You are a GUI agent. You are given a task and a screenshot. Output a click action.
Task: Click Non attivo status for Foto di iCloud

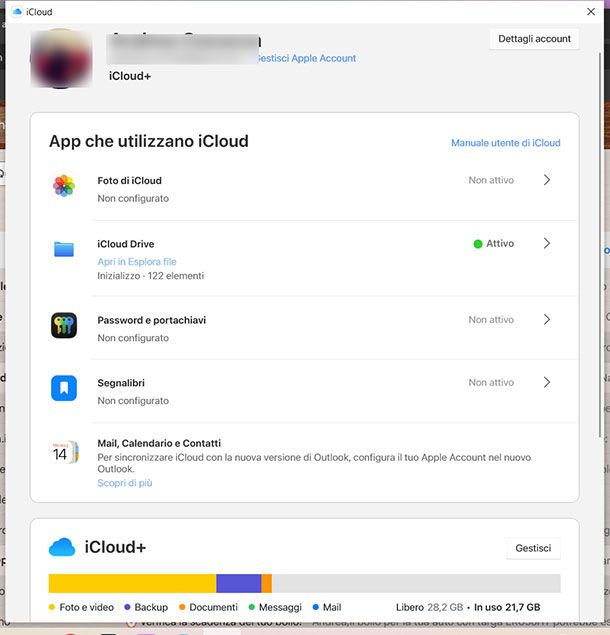click(x=491, y=180)
